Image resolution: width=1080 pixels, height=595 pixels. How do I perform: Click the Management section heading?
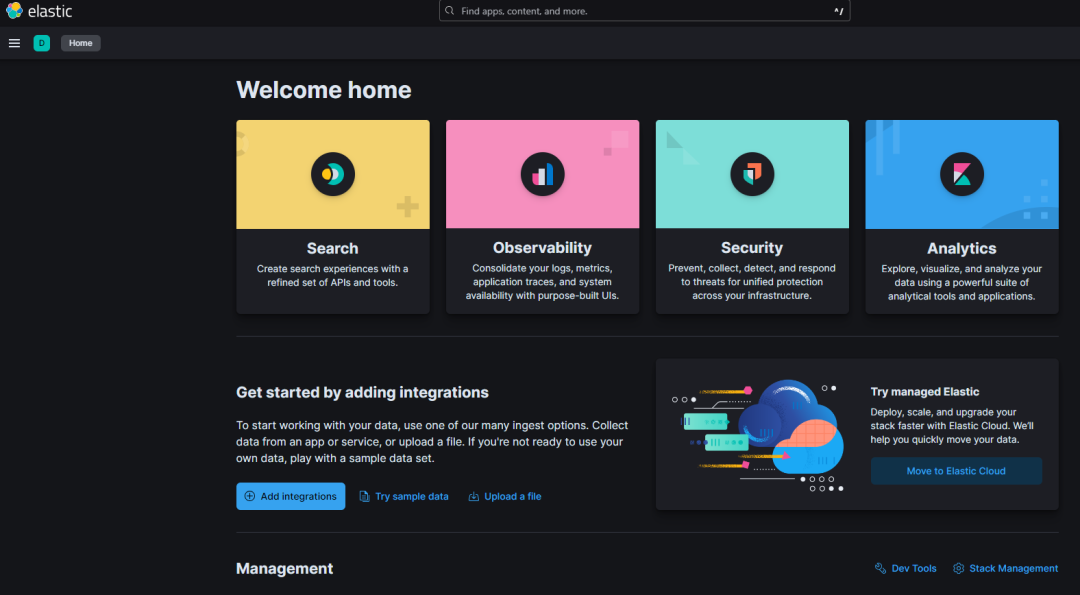point(284,568)
